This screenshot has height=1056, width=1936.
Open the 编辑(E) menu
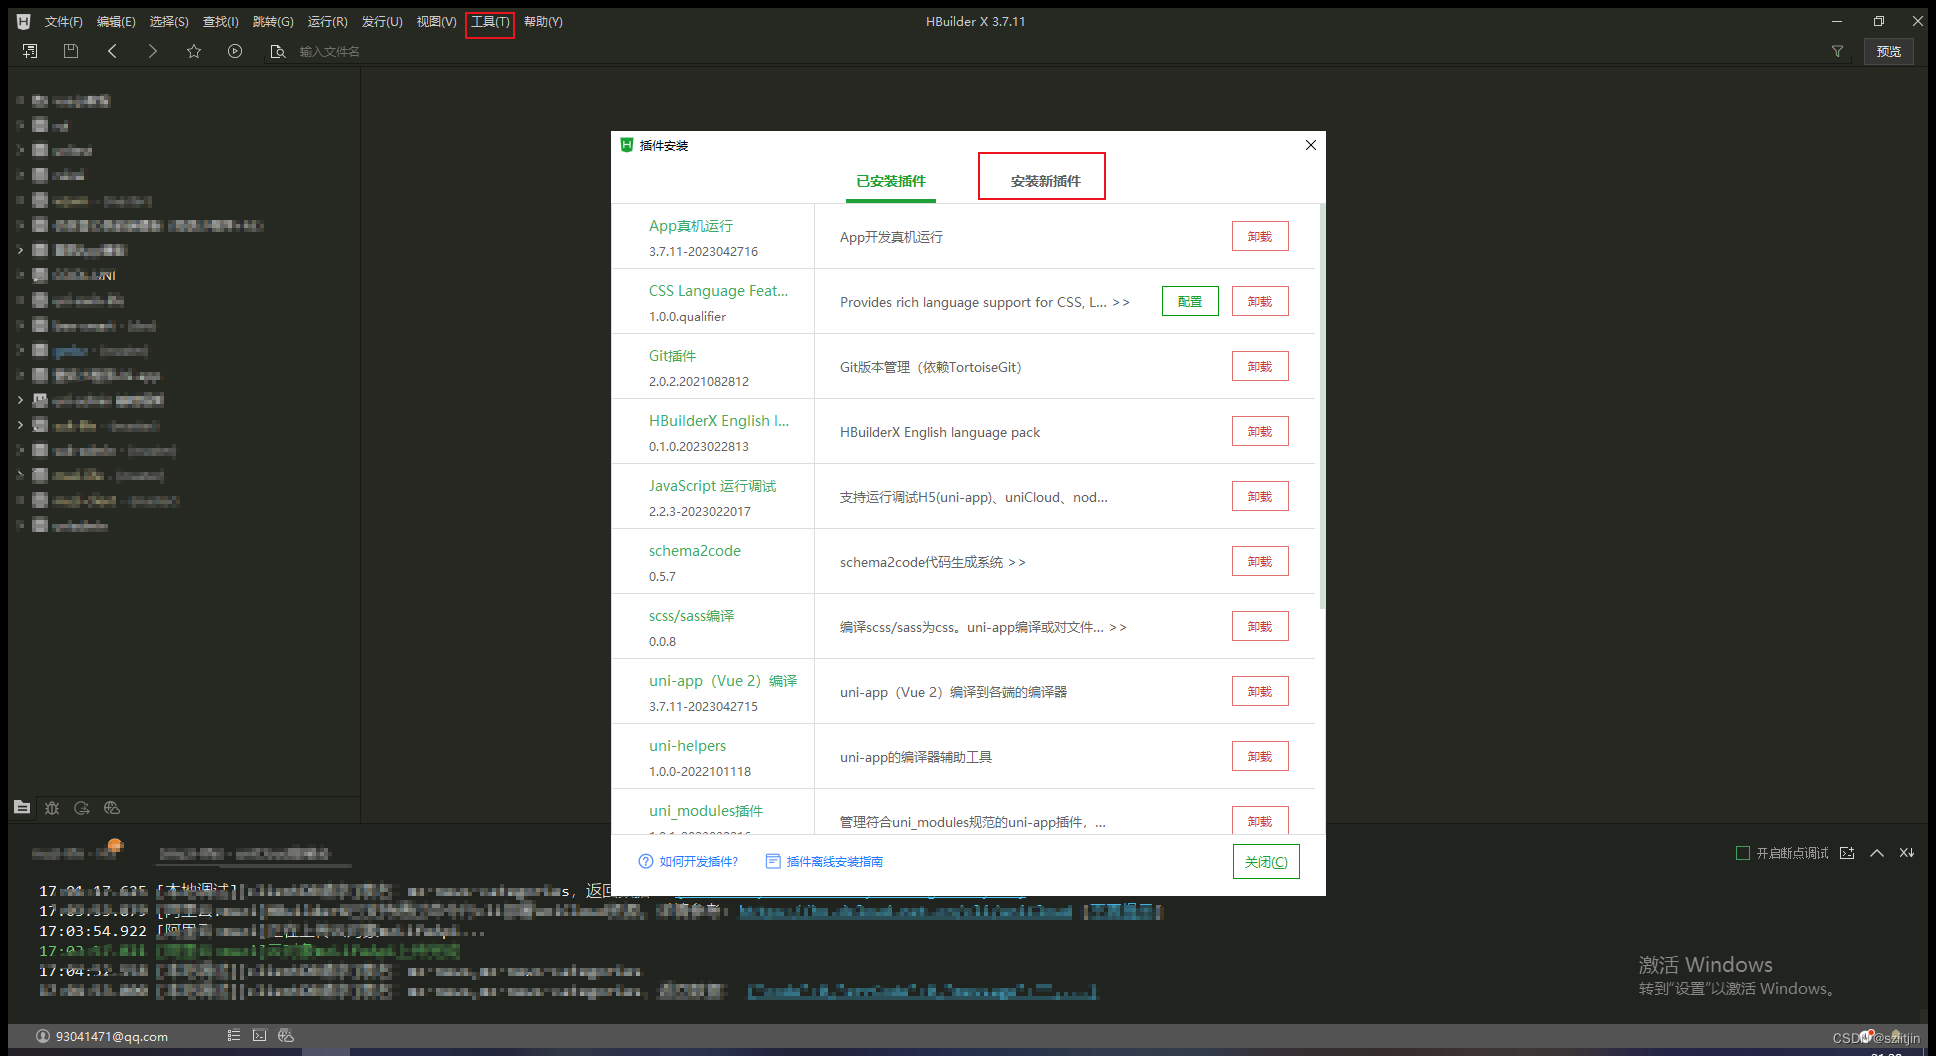116,21
